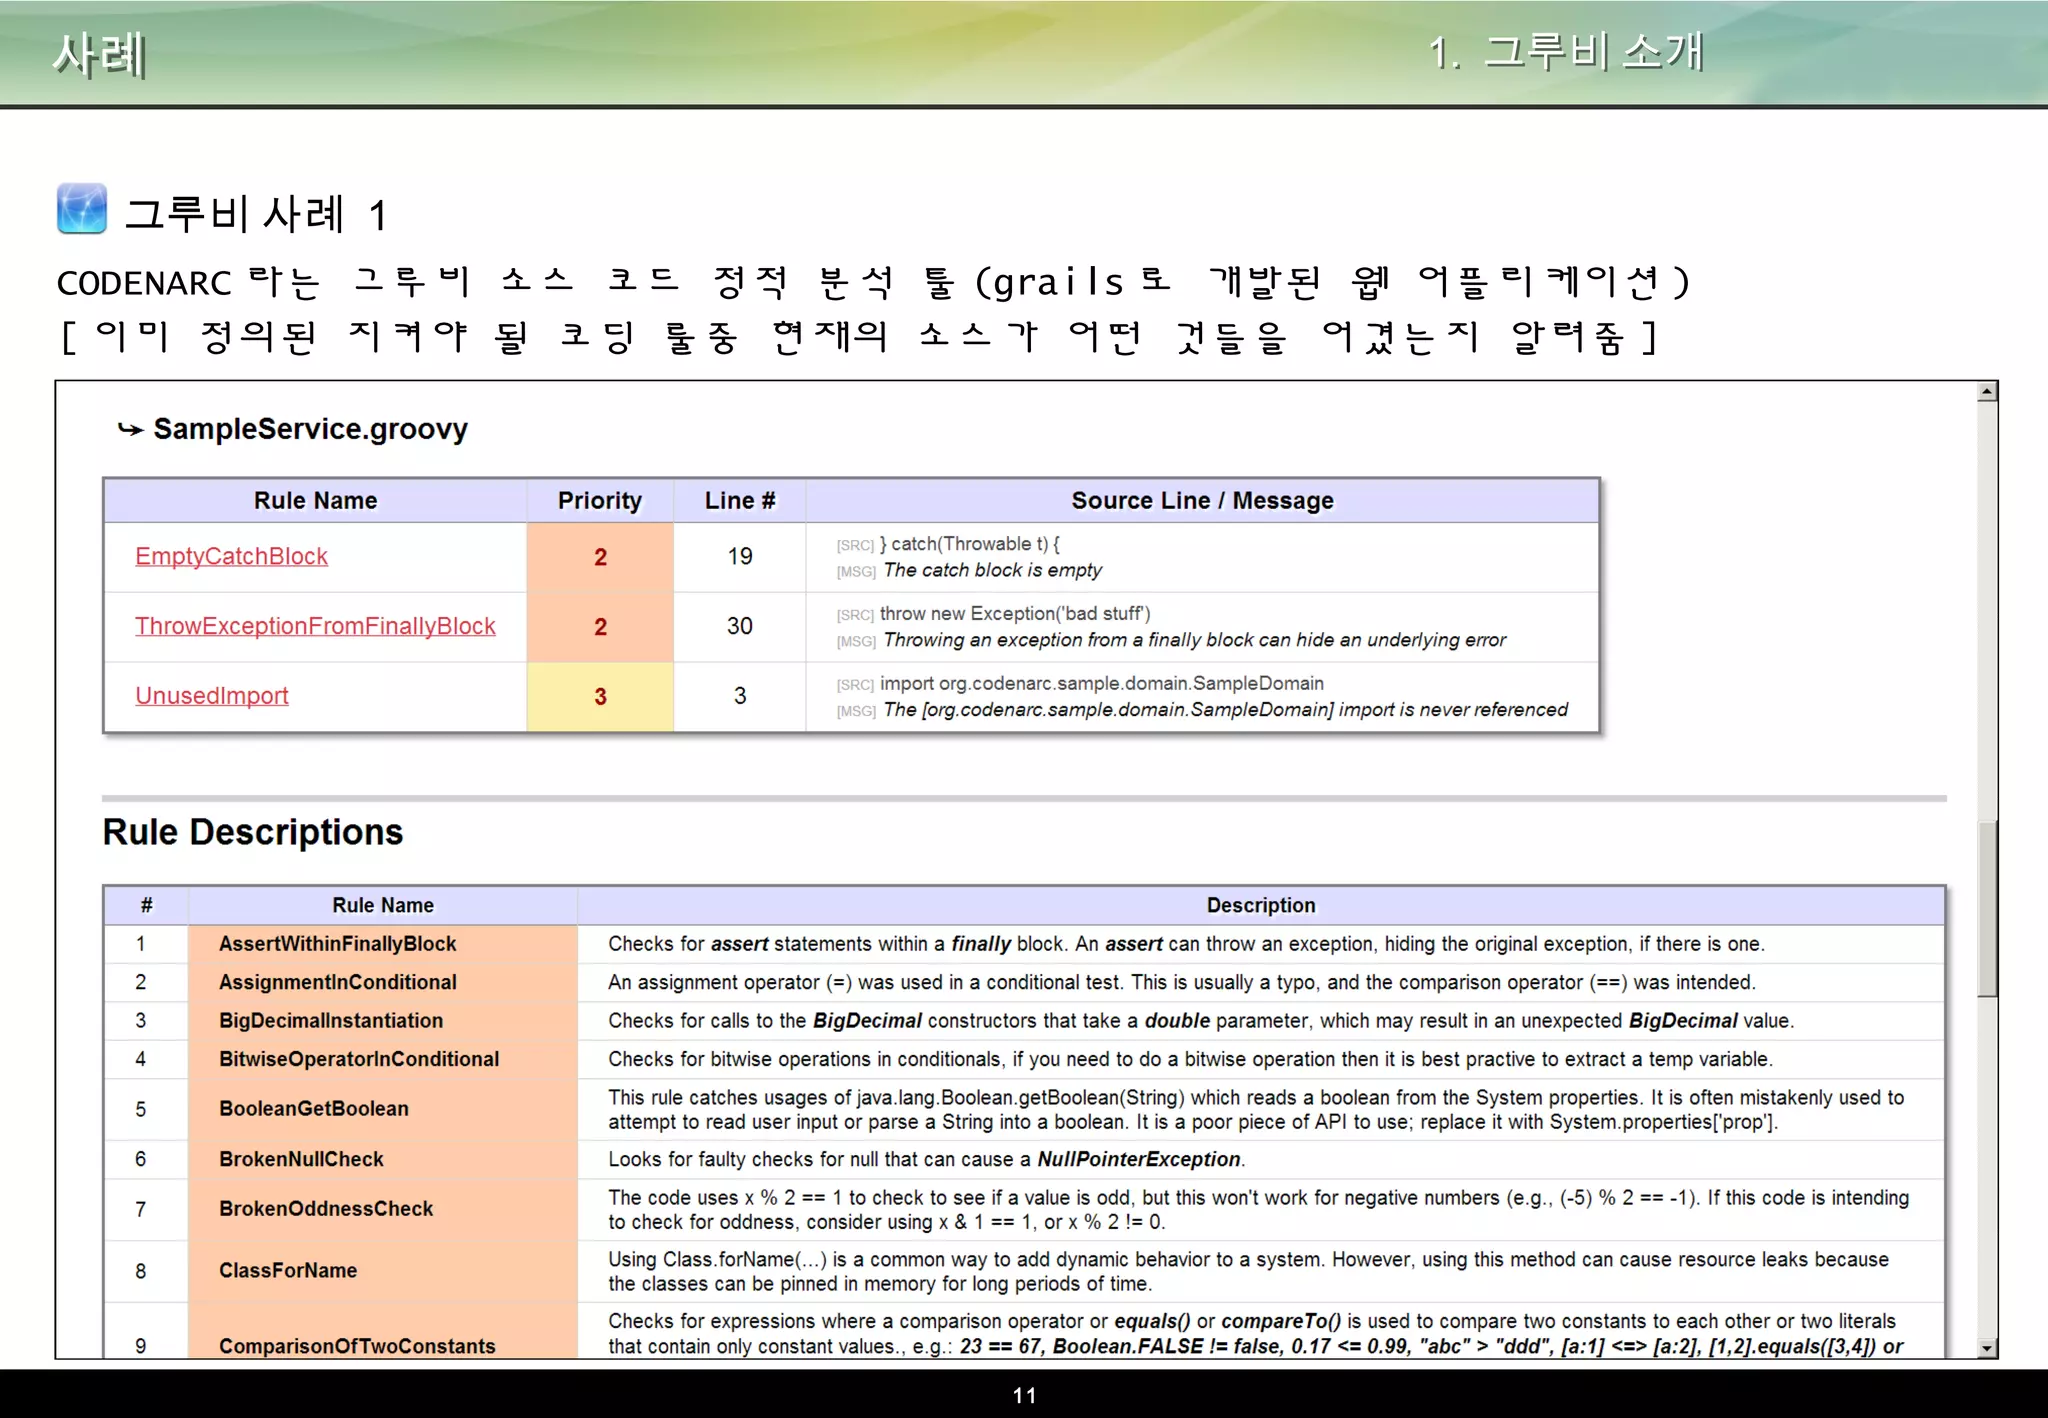Click the Rule Name header of violations table
This screenshot has height=1418, width=2048.
click(315, 501)
